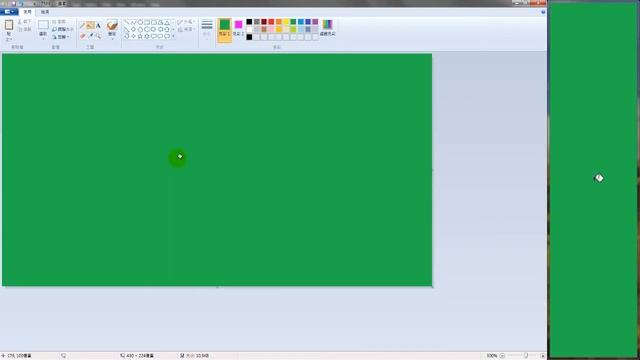This screenshot has width=640, height=360.
Task: Pick the Hexagon shape
Action: [147, 29]
